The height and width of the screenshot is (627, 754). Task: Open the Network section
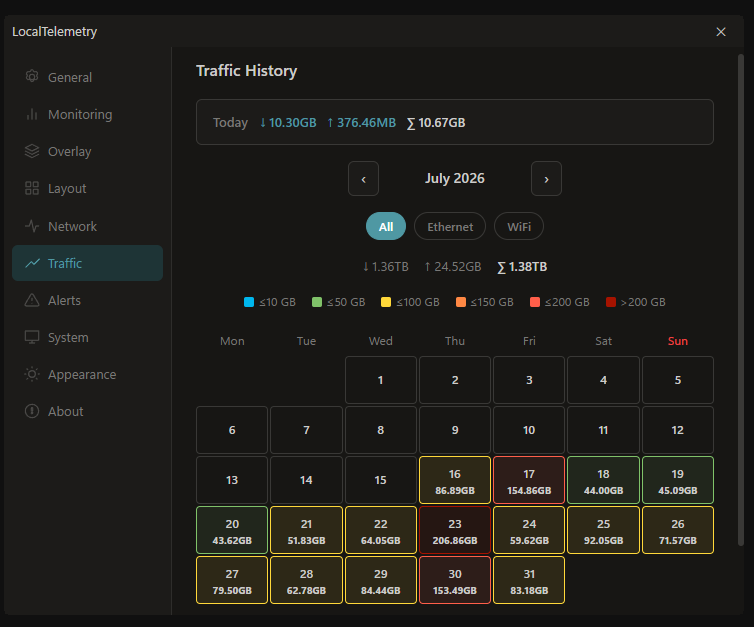click(x=88, y=226)
